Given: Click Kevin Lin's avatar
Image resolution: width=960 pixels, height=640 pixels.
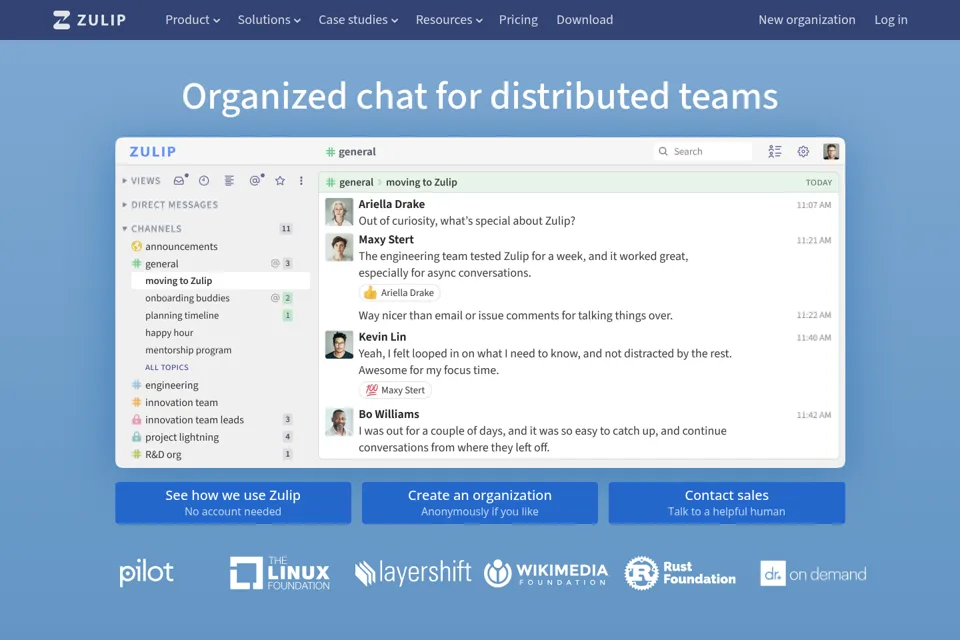Looking at the screenshot, I should 339,345.
